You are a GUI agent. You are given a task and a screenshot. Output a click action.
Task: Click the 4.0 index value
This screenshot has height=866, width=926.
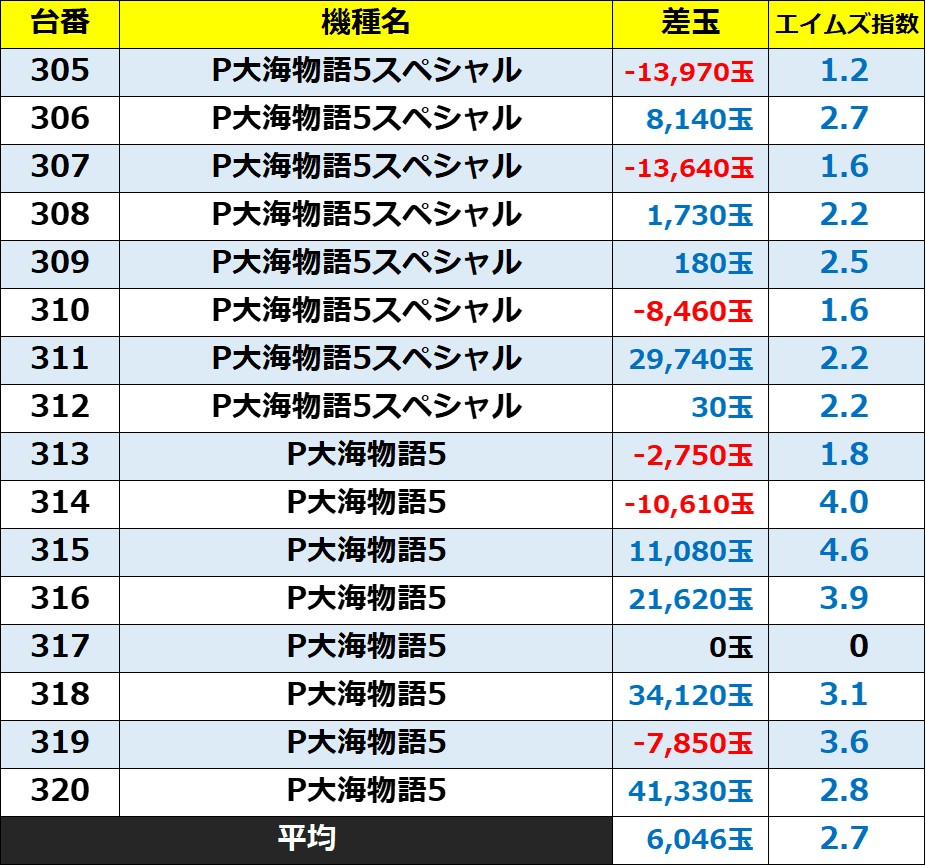click(x=844, y=503)
